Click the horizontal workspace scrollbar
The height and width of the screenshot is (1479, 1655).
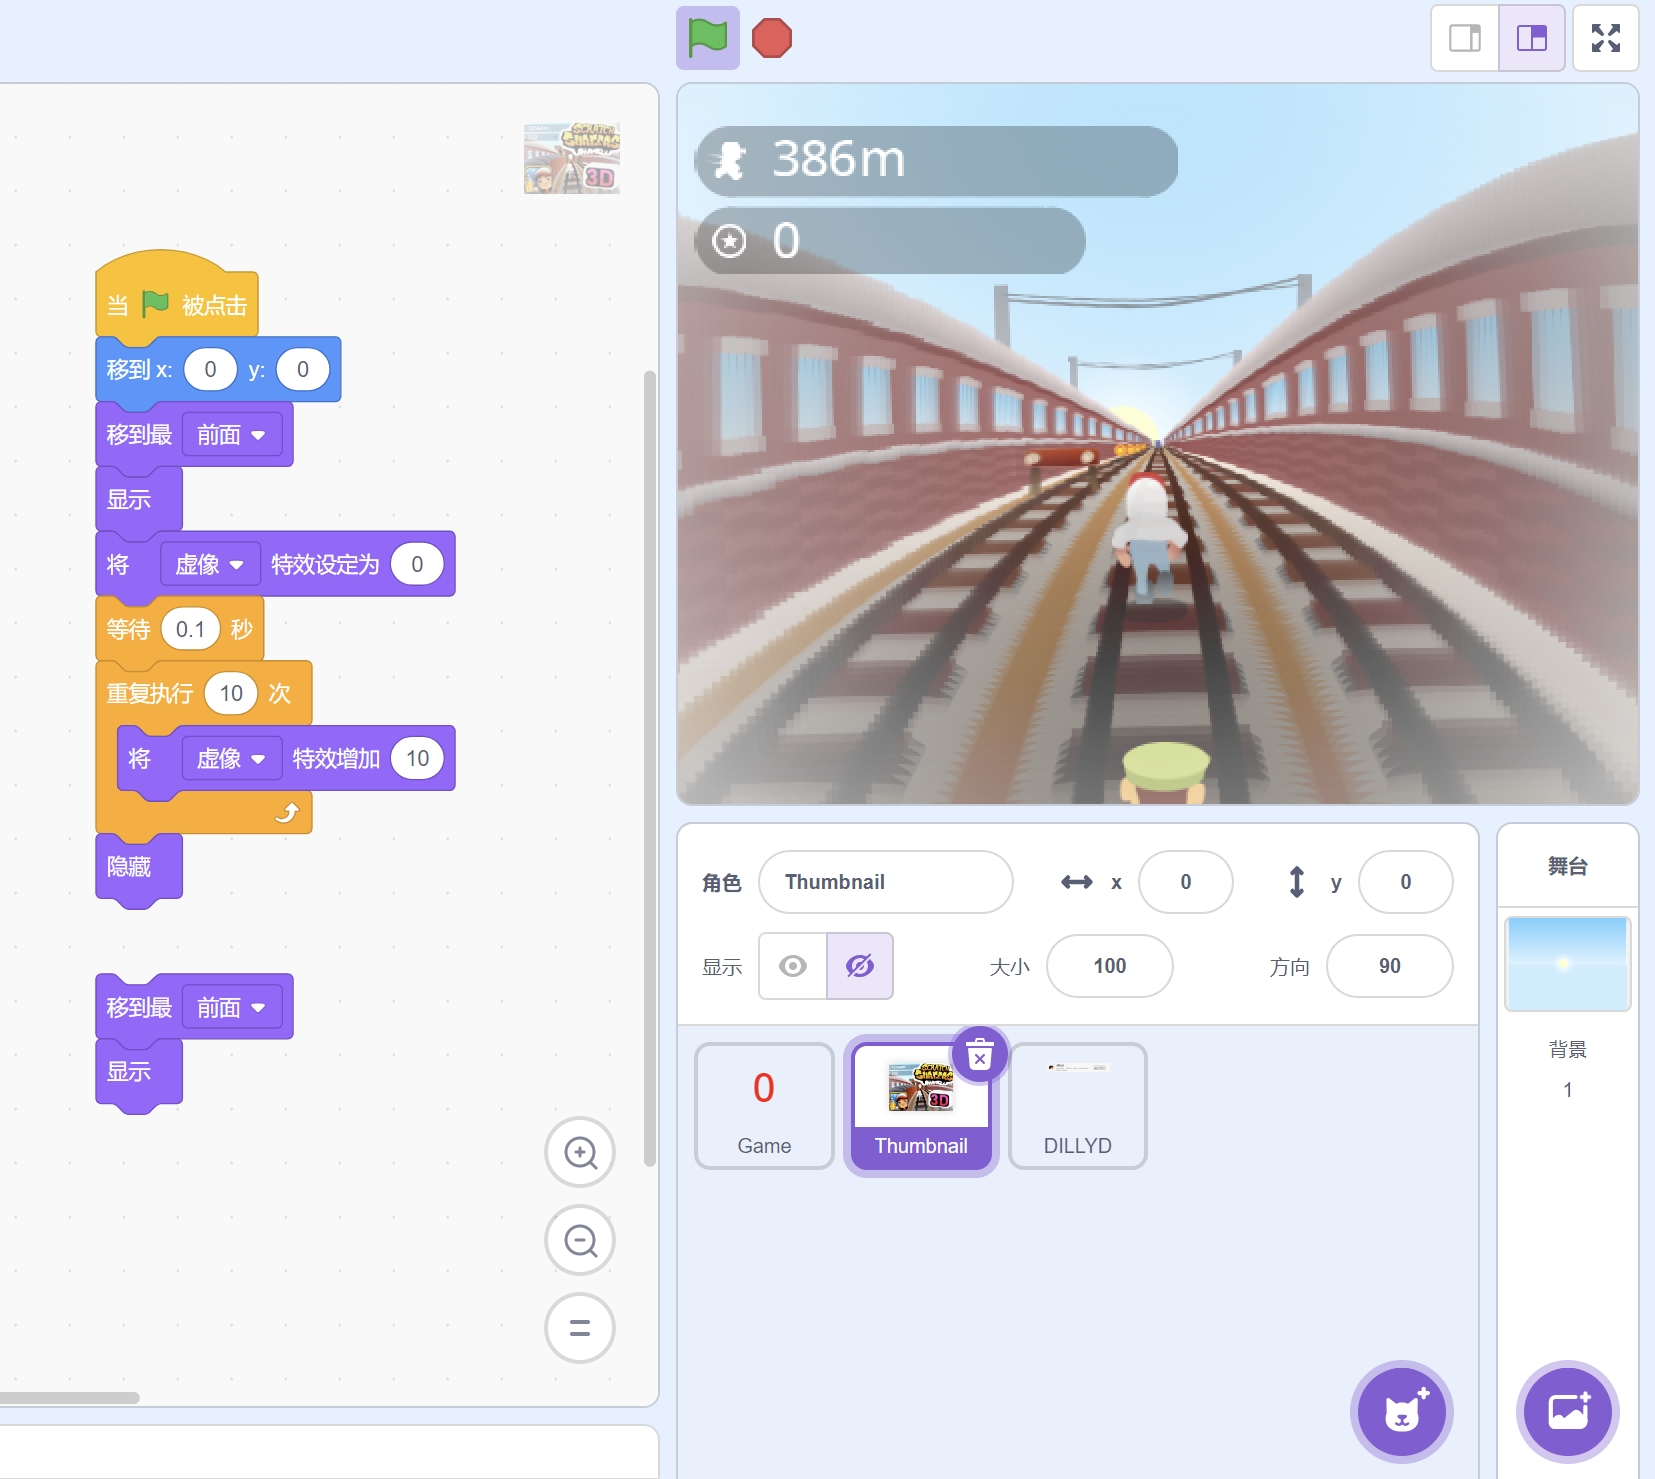tap(69, 1397)
